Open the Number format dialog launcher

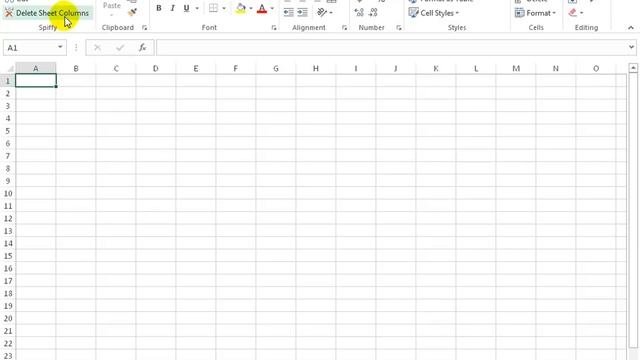(399, 28)
